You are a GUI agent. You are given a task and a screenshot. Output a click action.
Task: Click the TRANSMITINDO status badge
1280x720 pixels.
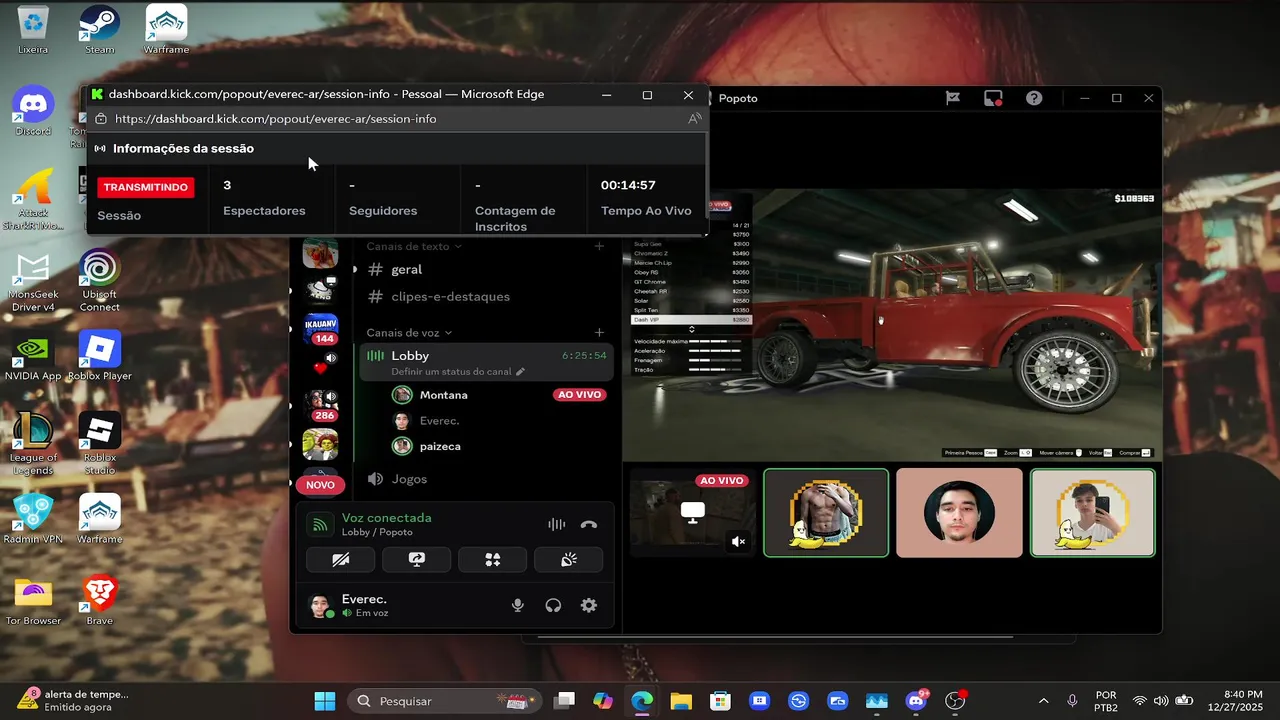click(146, 187)
